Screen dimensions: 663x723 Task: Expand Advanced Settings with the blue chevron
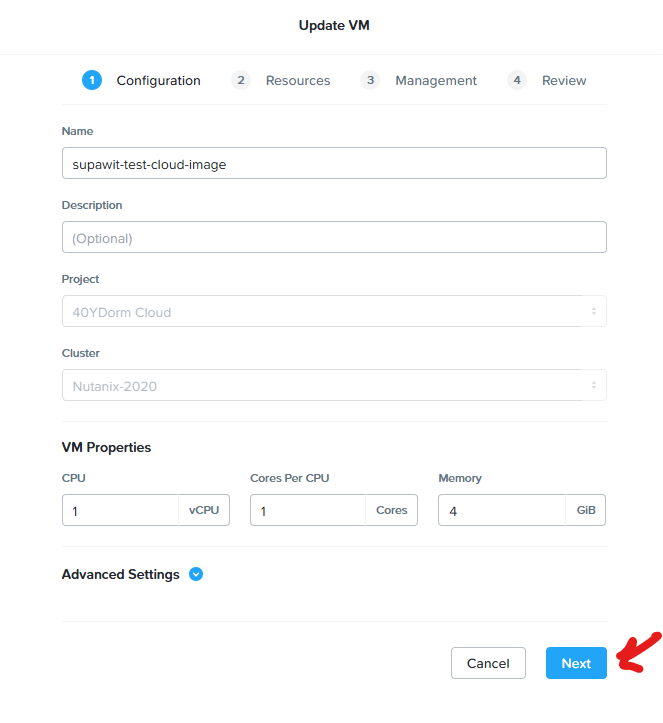[196, 575]
